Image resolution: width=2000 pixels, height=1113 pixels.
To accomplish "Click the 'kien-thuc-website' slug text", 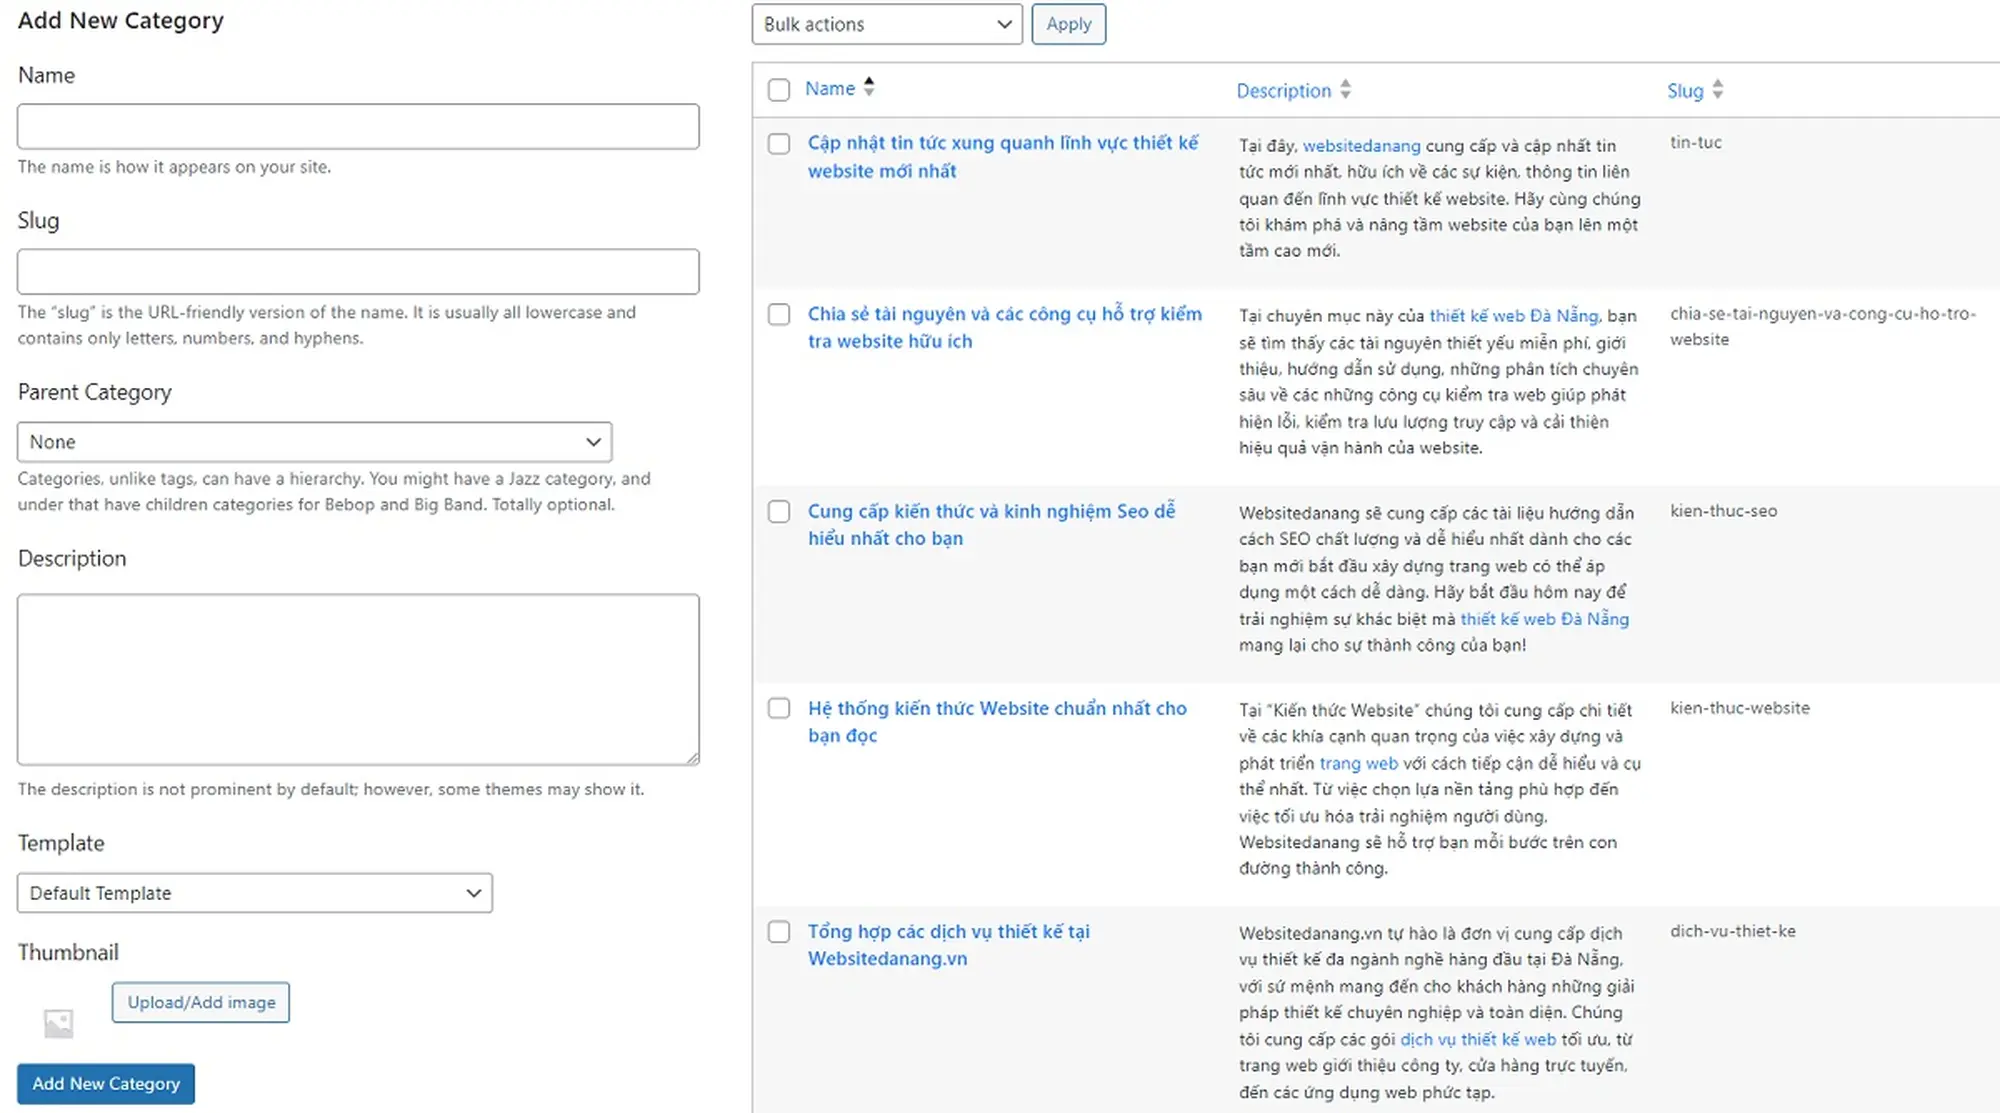I will (1740, 708).
